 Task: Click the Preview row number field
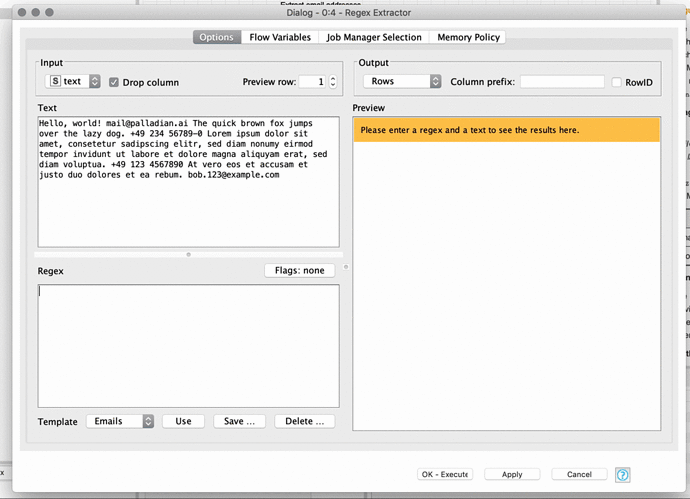click(312, 82)
